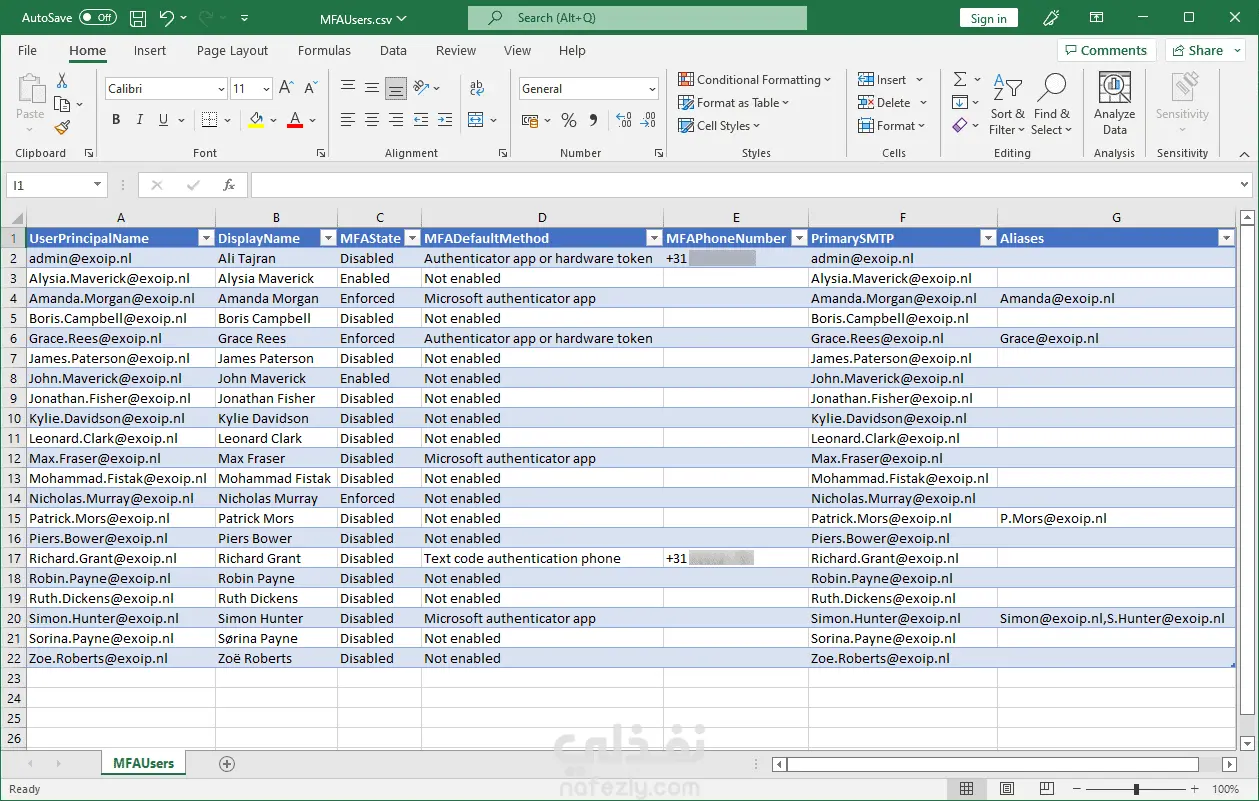1259x801 pixels.
Task: Expand the Number format dropdown showing General
Action: point(652,89)
